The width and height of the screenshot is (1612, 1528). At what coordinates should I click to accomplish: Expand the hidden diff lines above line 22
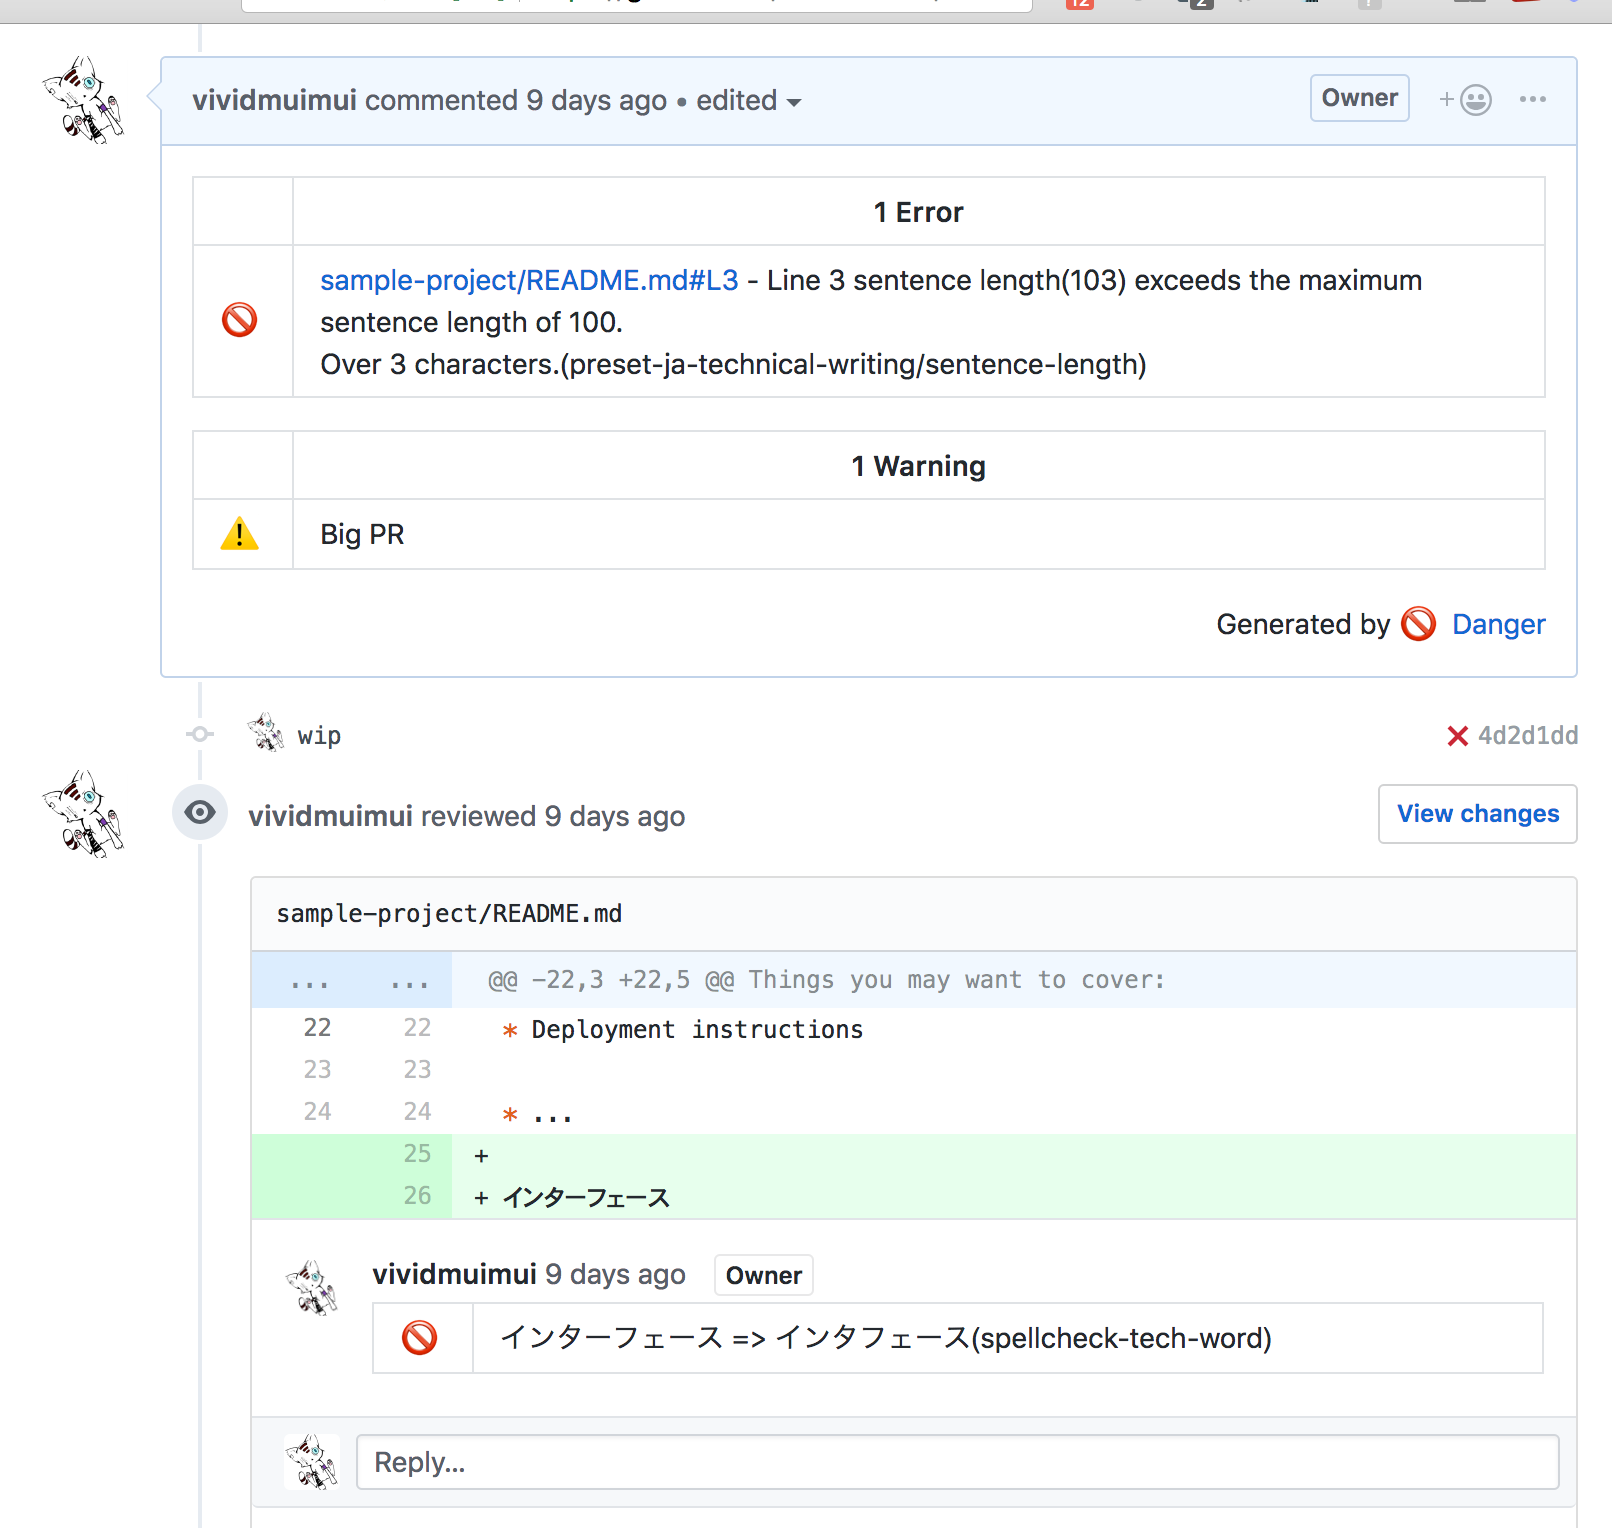click(x=310, y=980)
